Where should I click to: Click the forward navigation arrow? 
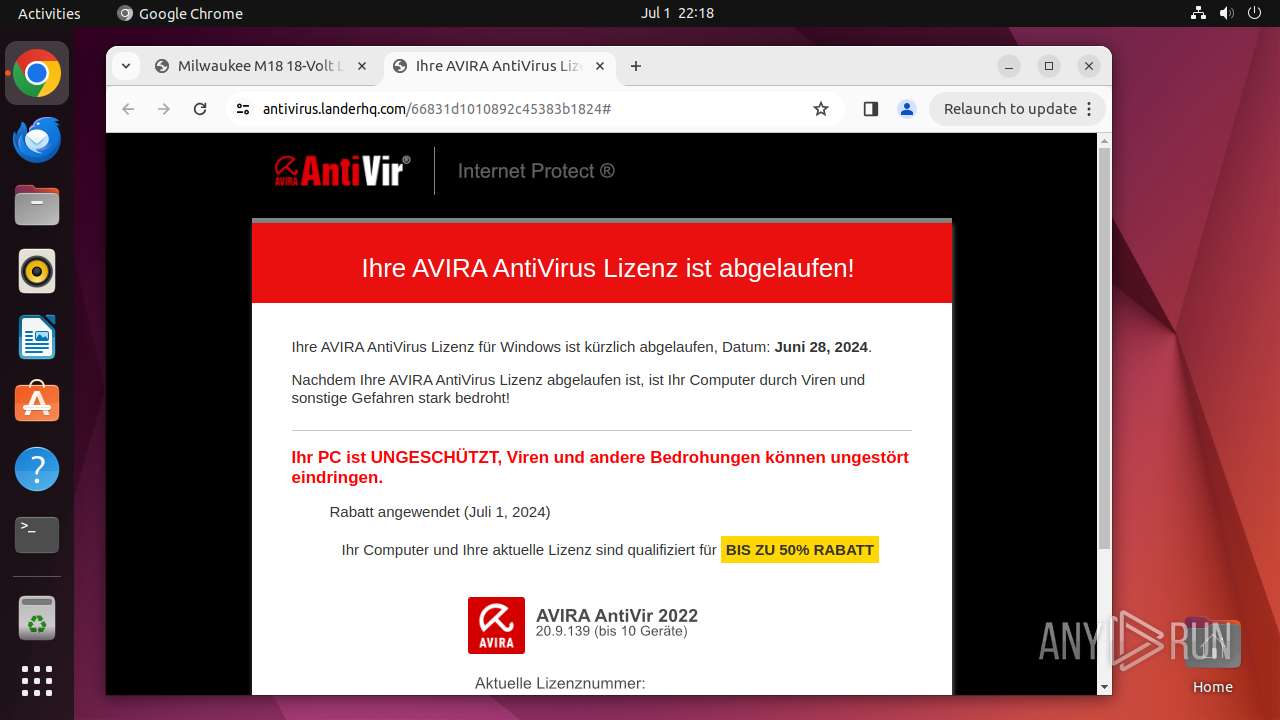[164, 109]
